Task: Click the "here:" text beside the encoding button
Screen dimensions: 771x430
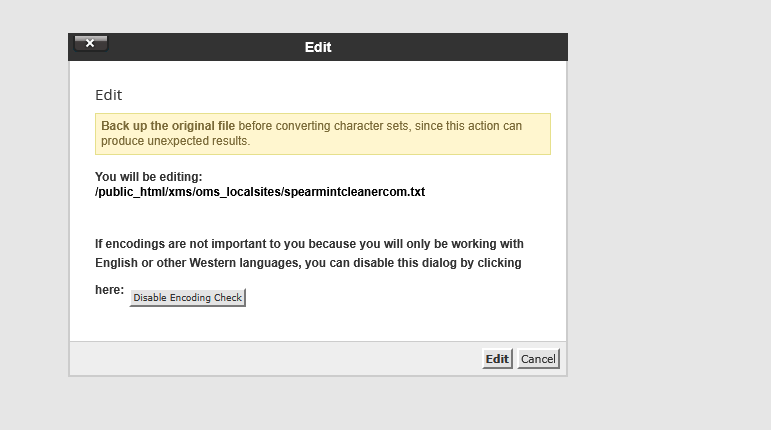Action: click(x=109, y=291)
